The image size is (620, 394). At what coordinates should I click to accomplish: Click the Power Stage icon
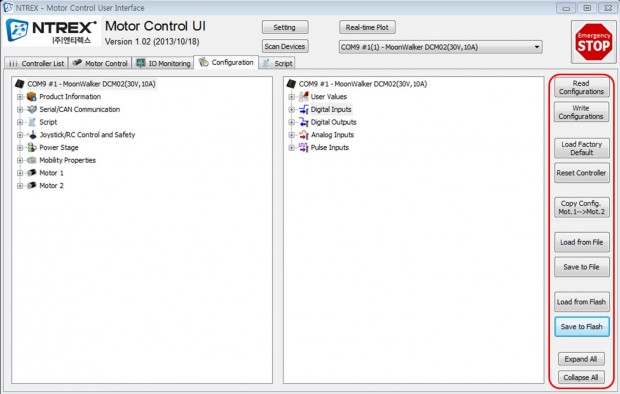(32, 148)
